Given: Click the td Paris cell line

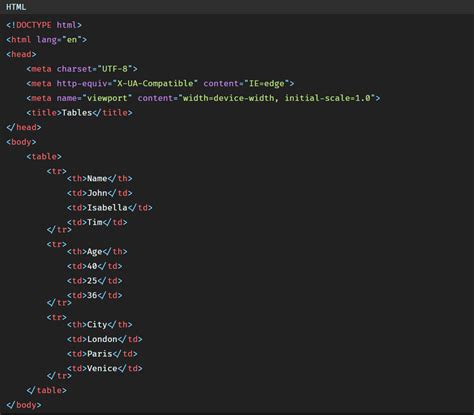Looking at the screenshot, I should click(102, 354).
